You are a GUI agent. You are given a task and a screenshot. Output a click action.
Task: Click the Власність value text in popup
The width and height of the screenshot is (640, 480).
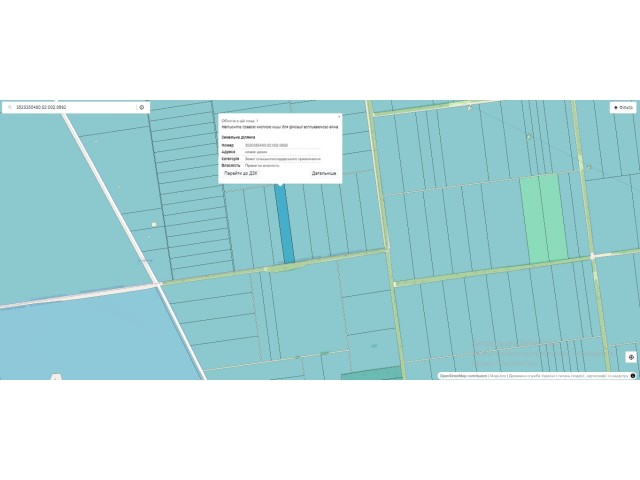(262, 166)
